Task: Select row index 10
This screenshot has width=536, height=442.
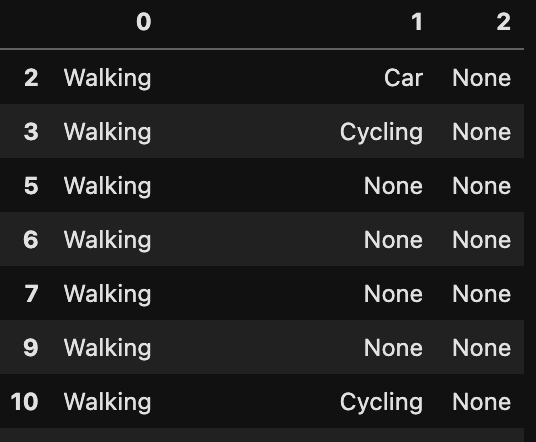Action: (x=24, y=402)
